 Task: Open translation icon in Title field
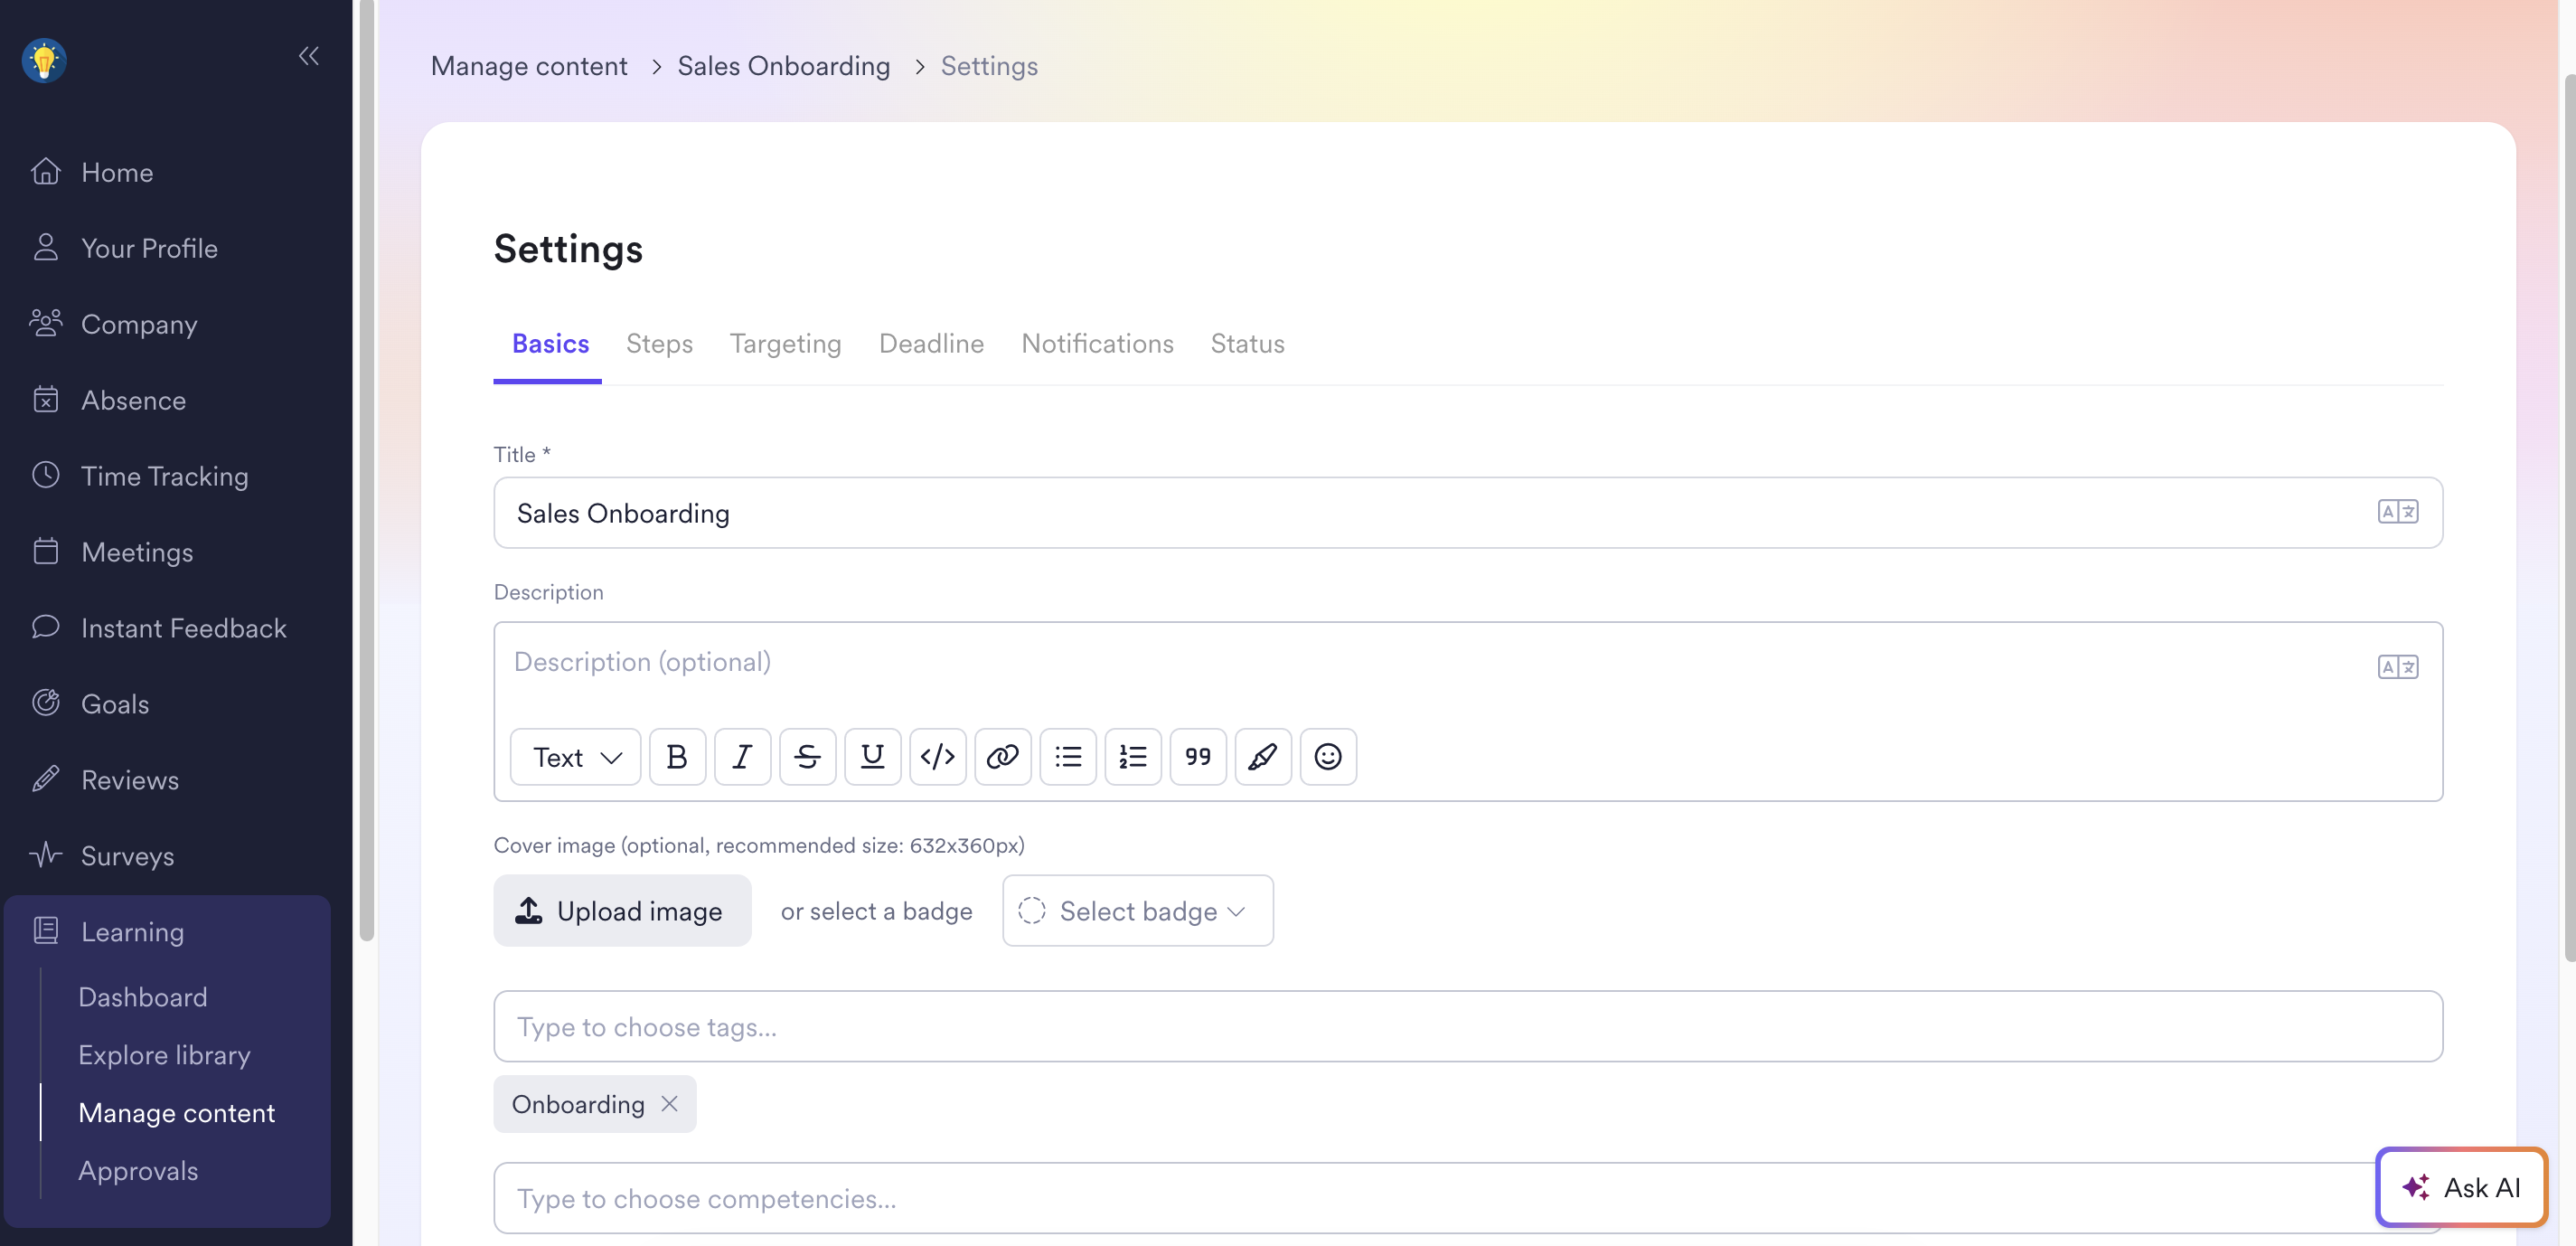[2397, 512]
